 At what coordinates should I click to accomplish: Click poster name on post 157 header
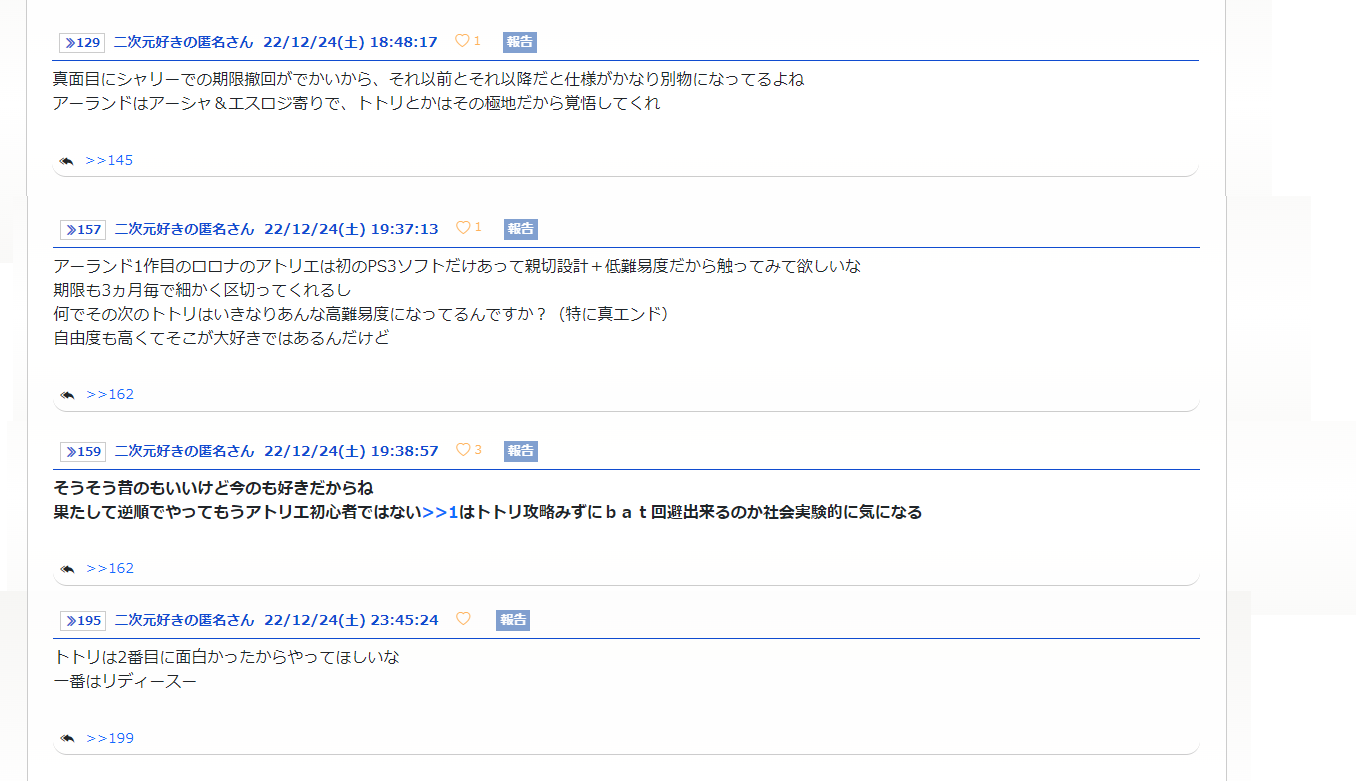pyautogui.click(x=185, y=229)
